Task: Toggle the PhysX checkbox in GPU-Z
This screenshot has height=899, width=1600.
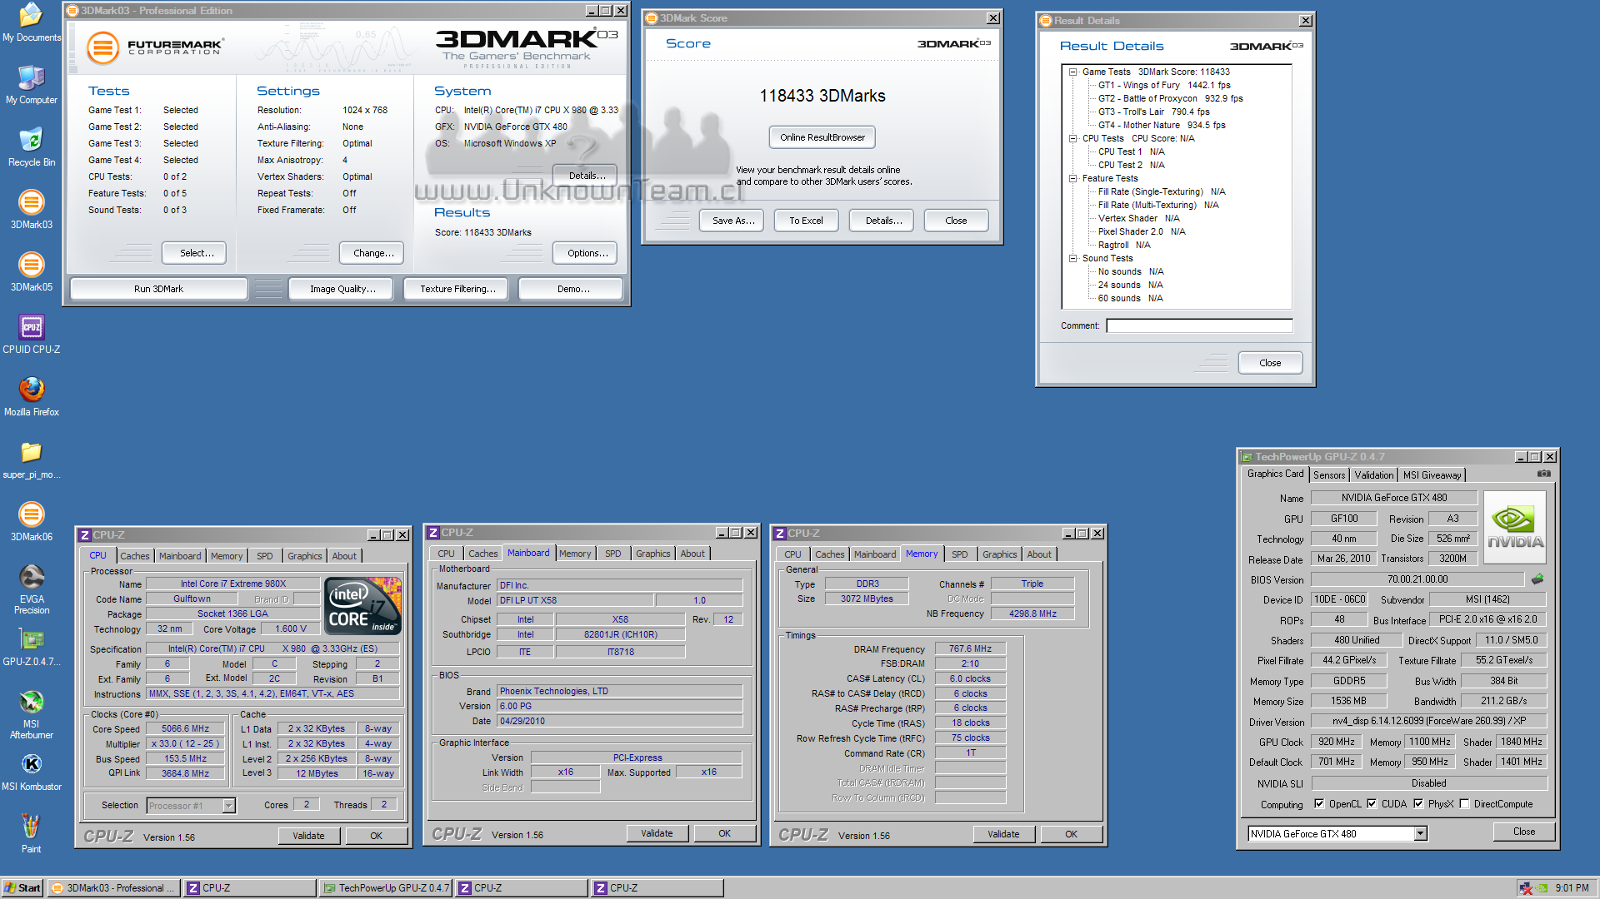Action: 1418,803
